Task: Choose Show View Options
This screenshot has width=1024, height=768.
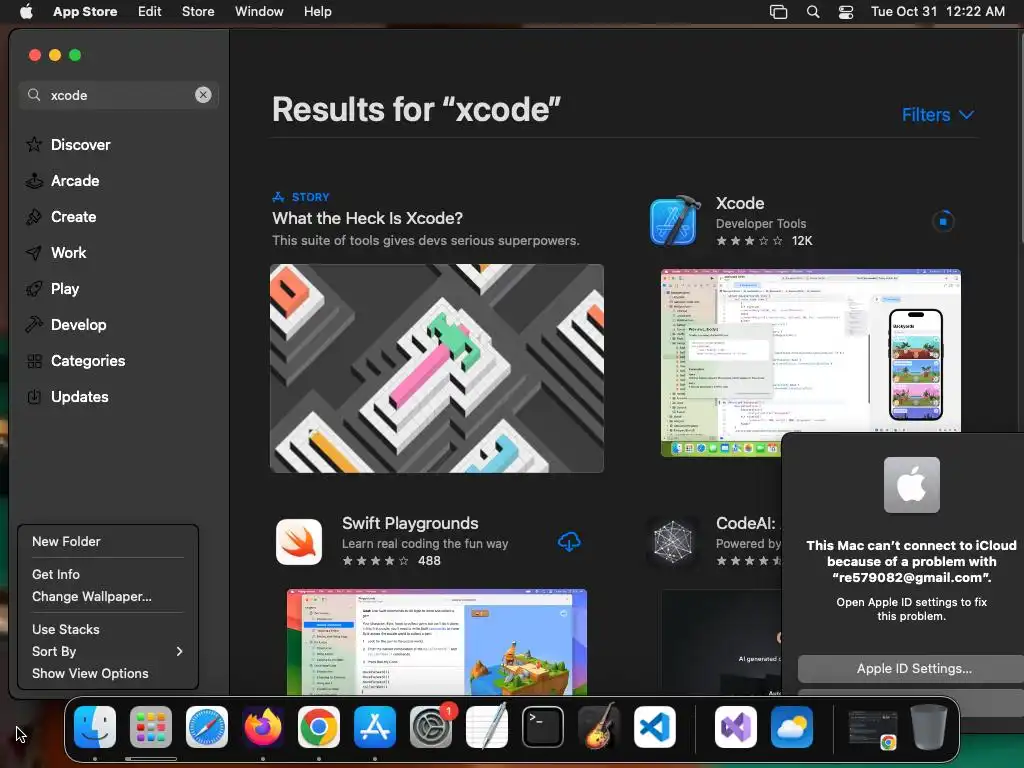Action: pyautogui.click(x=108, y=673)
